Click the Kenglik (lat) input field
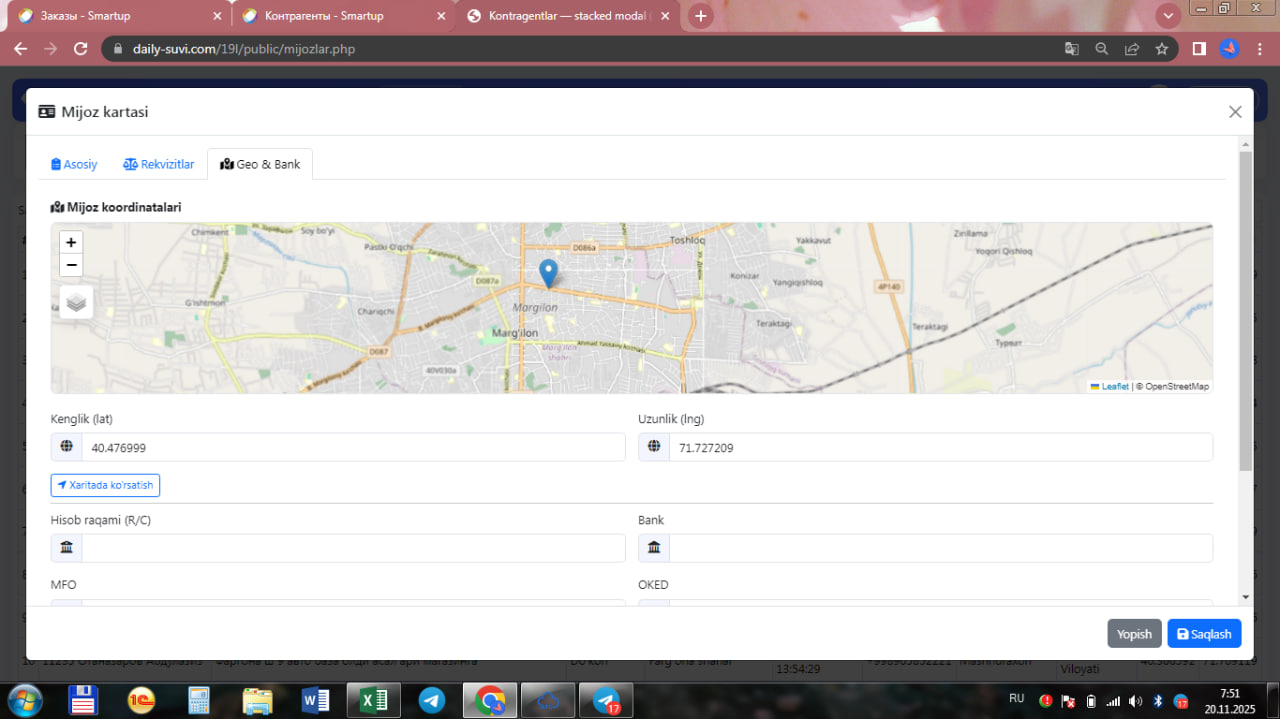The height and width of the screenshot is (719, 1280). 352,448
